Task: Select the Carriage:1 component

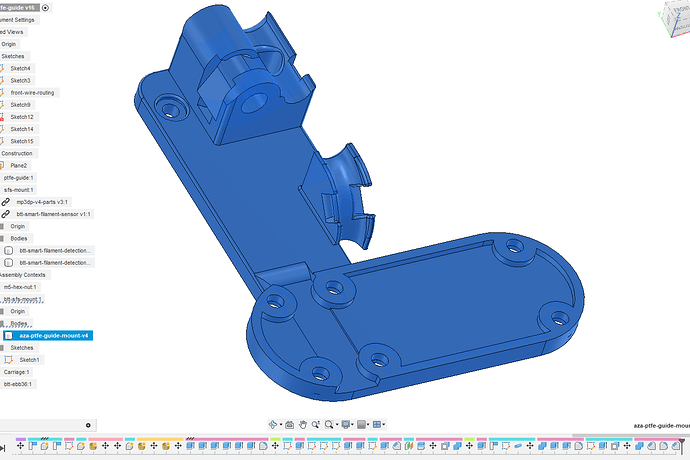Action: (17, 372)
